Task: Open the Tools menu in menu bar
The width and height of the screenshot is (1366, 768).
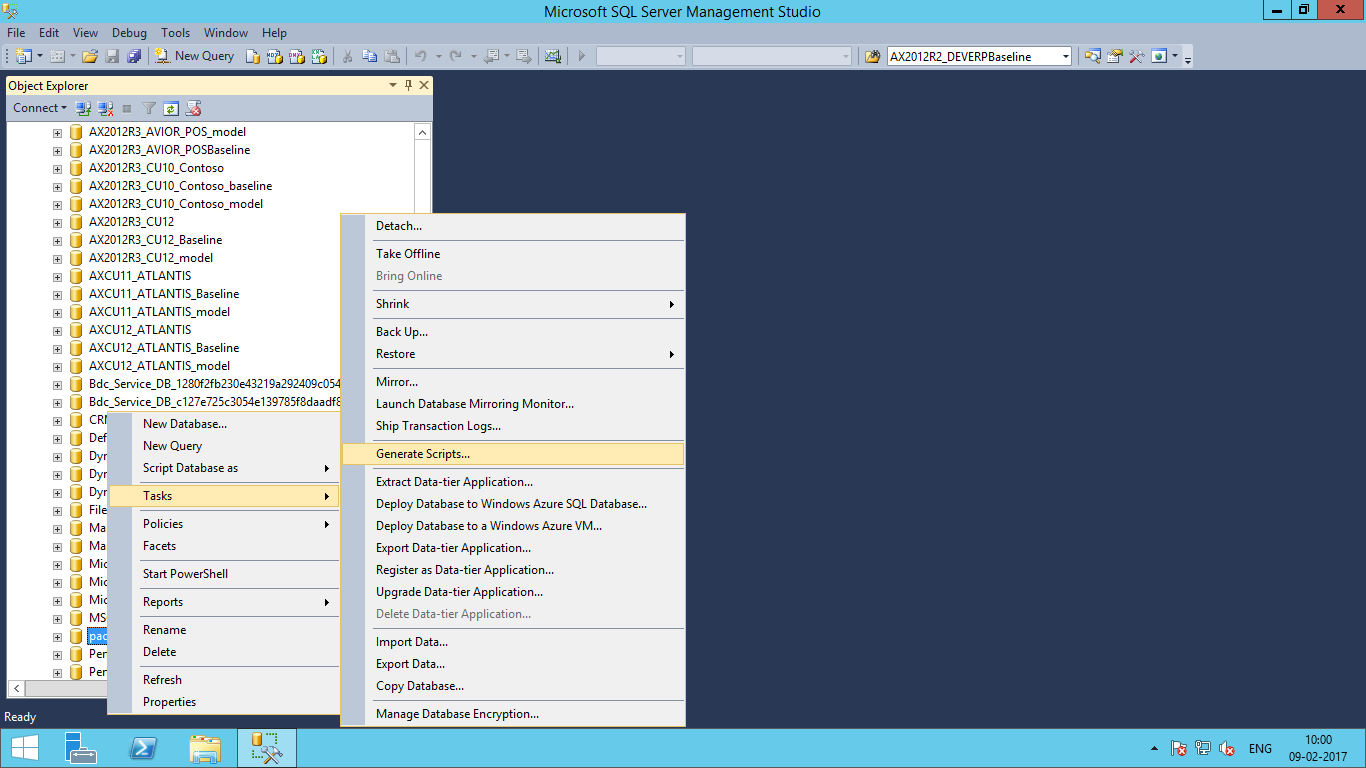Action: click(x=175, y=33)
